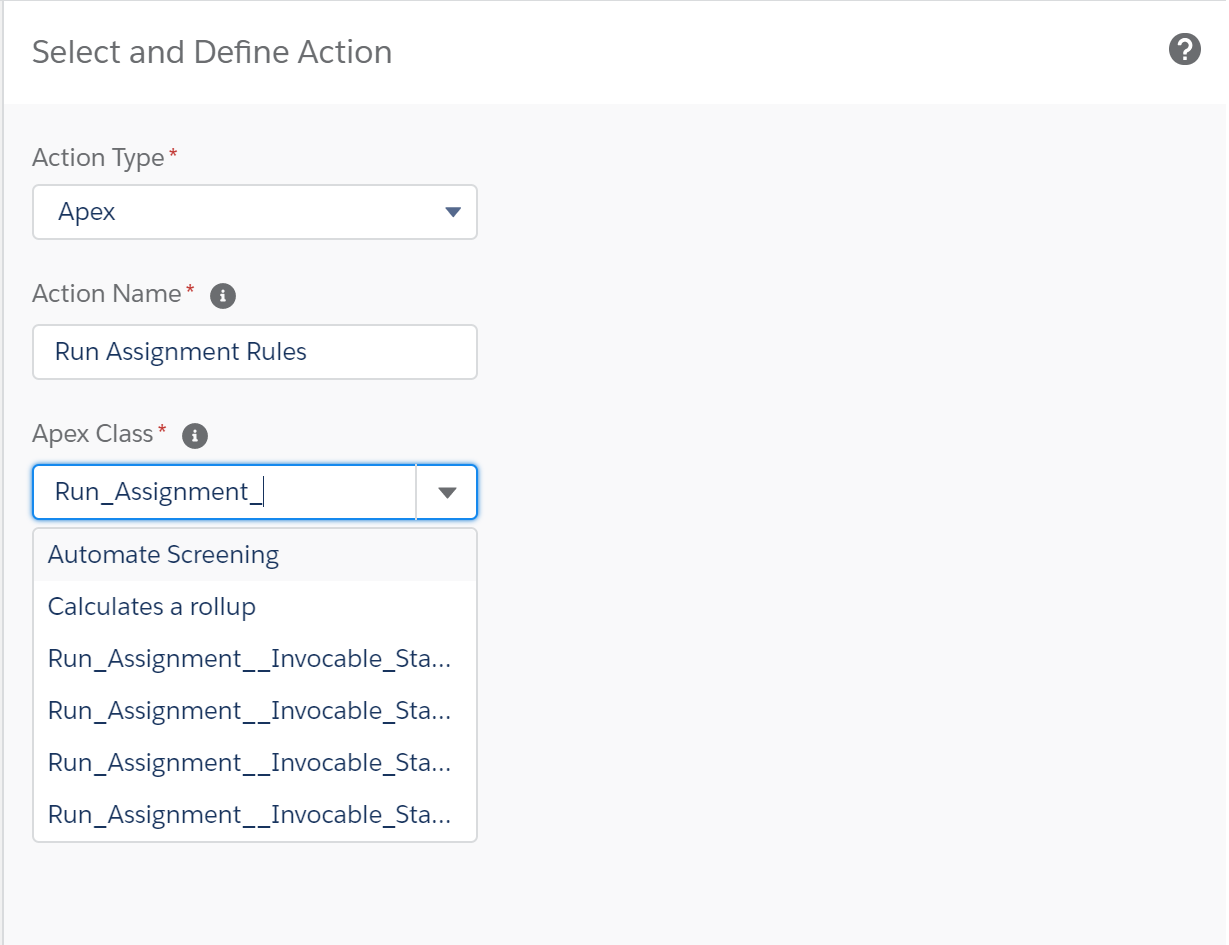
Task: Click the Action Name input field
Action: (x=255, y=352)
